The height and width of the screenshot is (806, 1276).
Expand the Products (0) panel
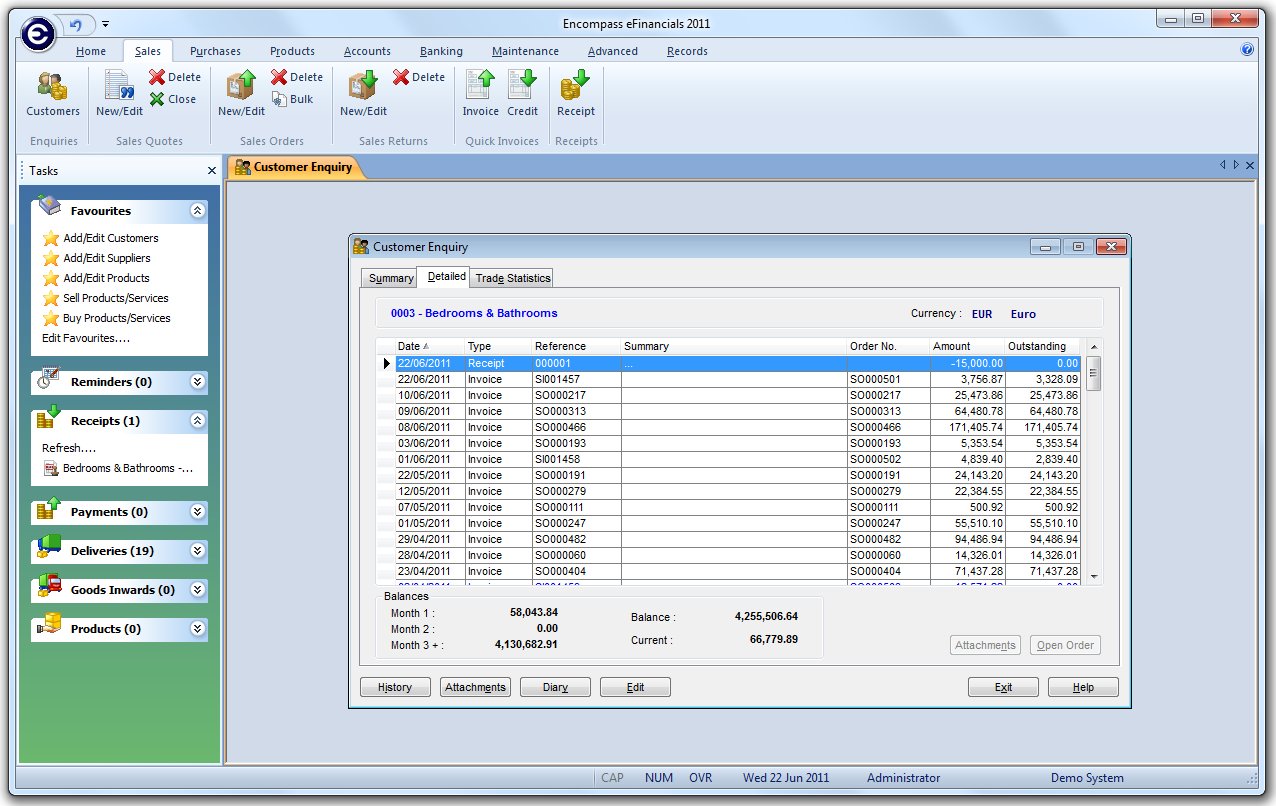click(198, 629)
